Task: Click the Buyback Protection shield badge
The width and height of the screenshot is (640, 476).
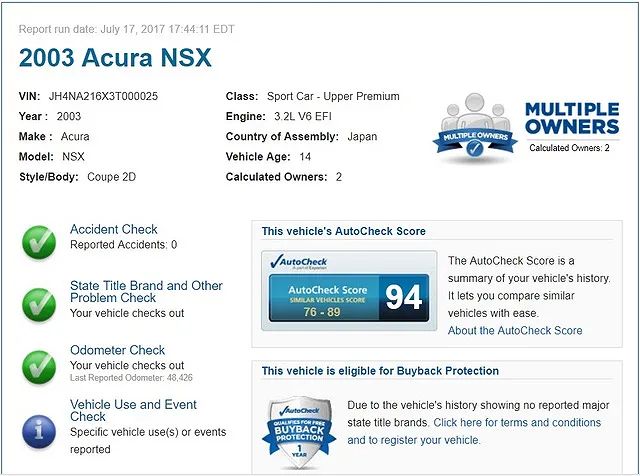Action: click(299, 432)
